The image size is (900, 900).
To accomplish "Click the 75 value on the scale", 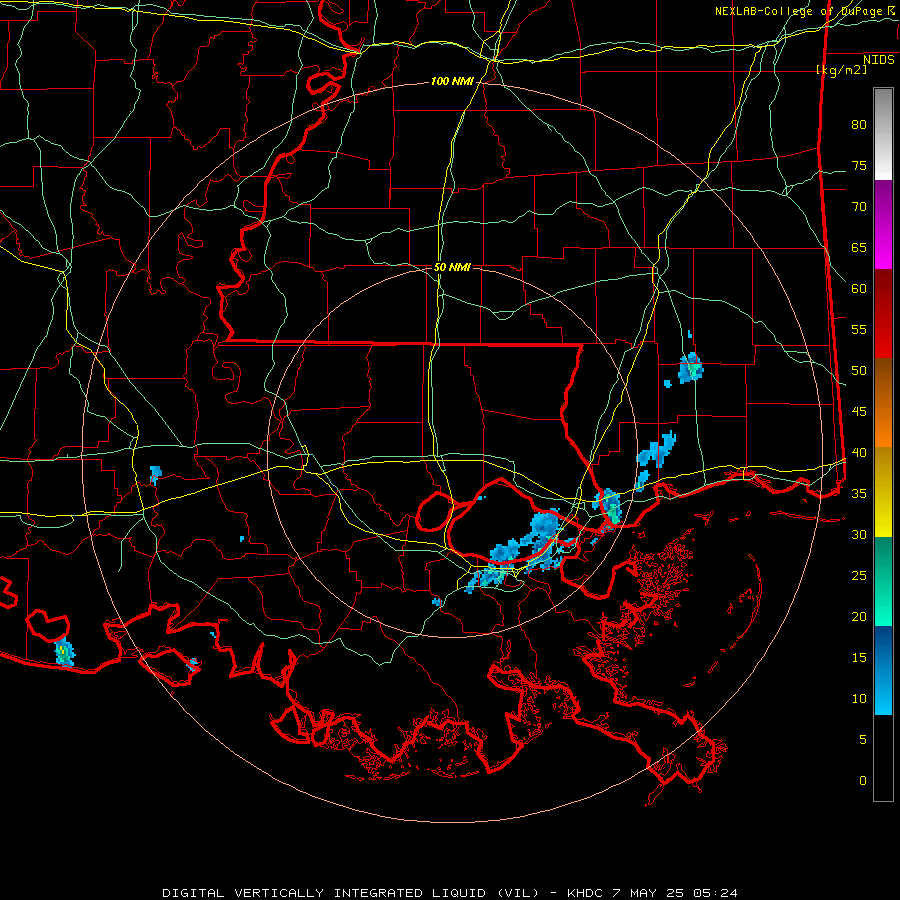I will [x=859, y=165].
